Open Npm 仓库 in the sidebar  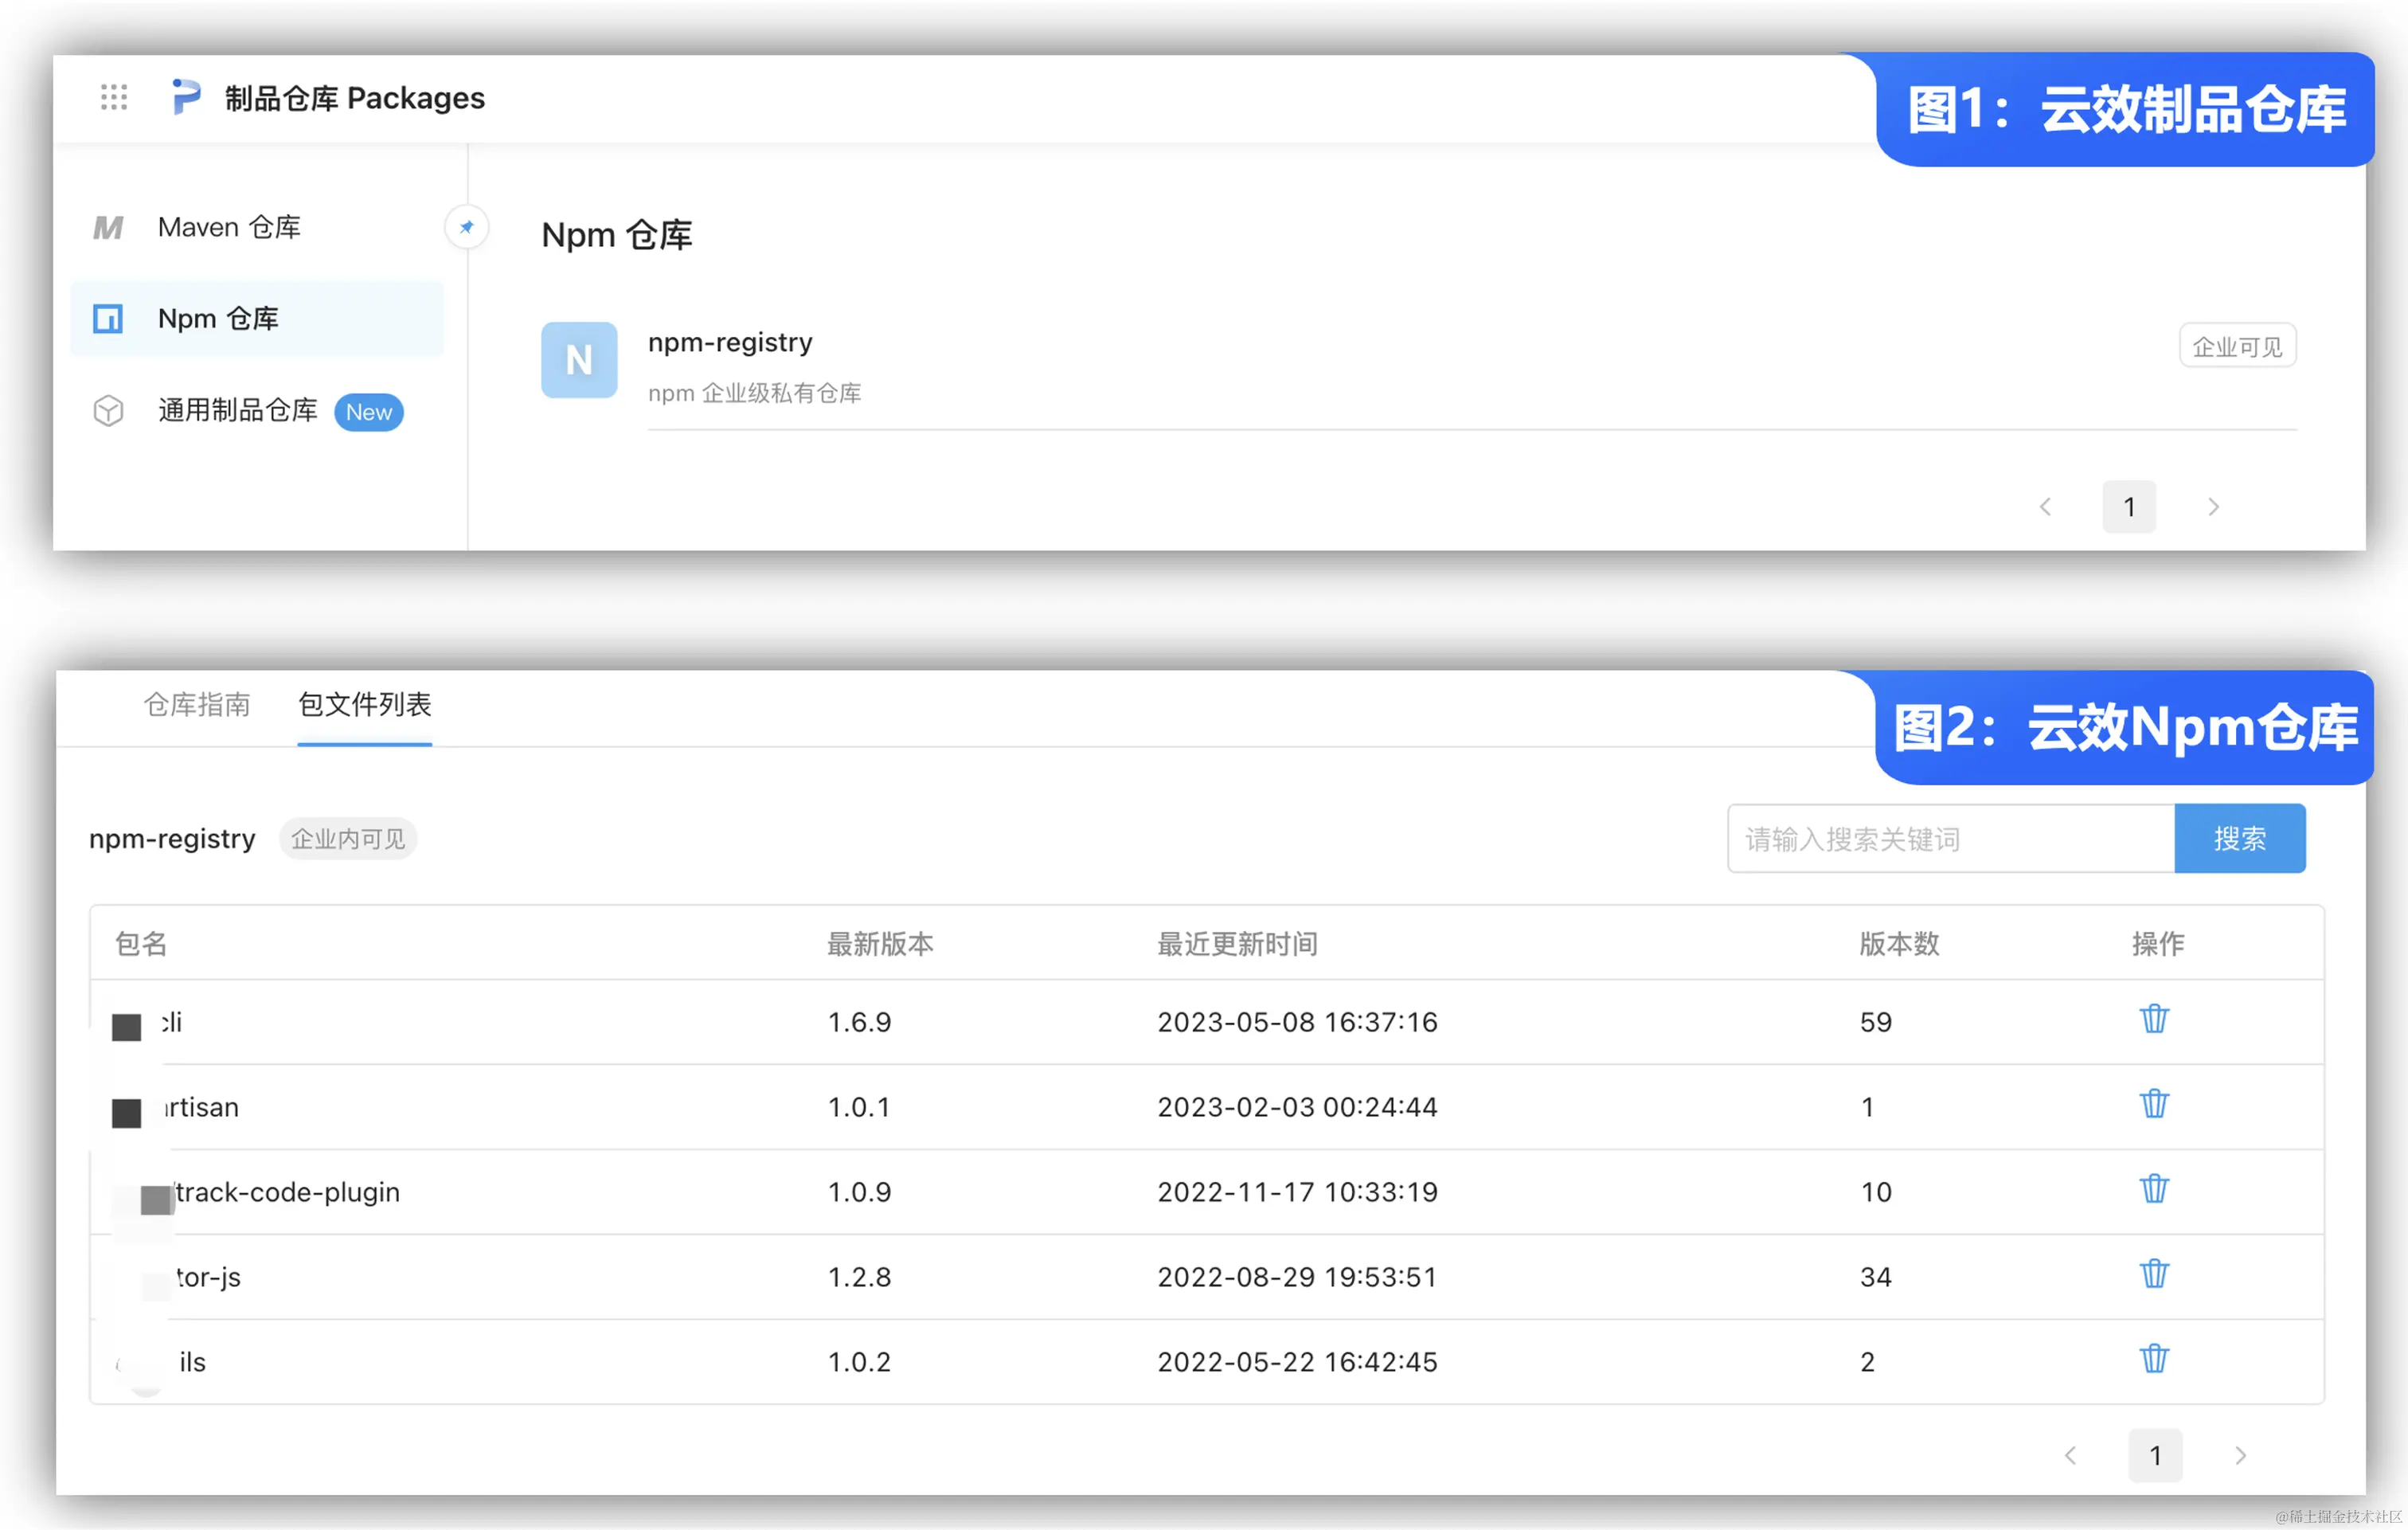click(x=218, y=319)
